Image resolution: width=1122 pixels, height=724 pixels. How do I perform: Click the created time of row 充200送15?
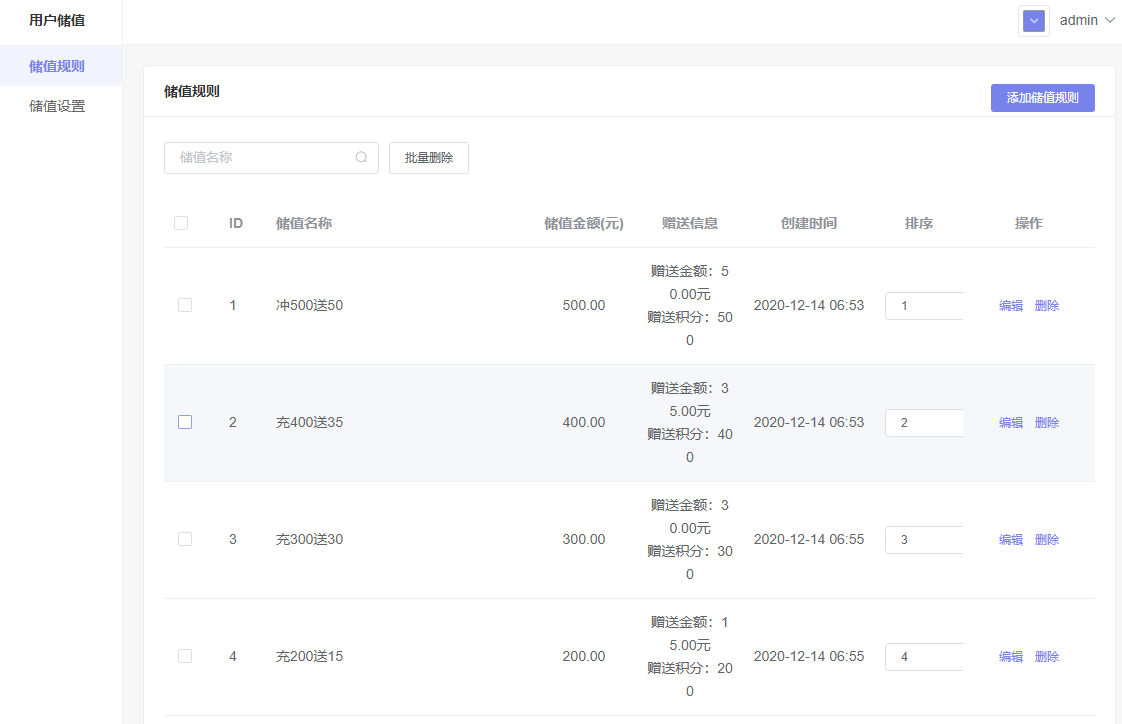pyautogui.click(x=809, y=656)
